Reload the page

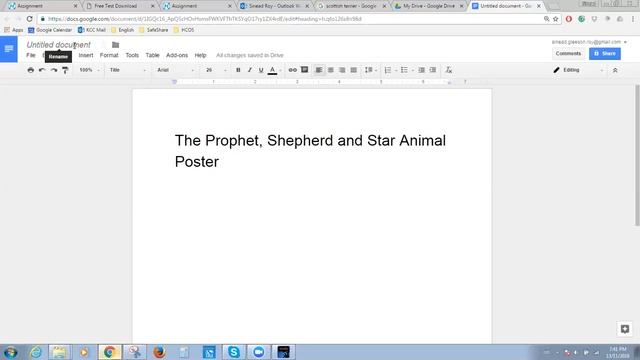point(29,19)
